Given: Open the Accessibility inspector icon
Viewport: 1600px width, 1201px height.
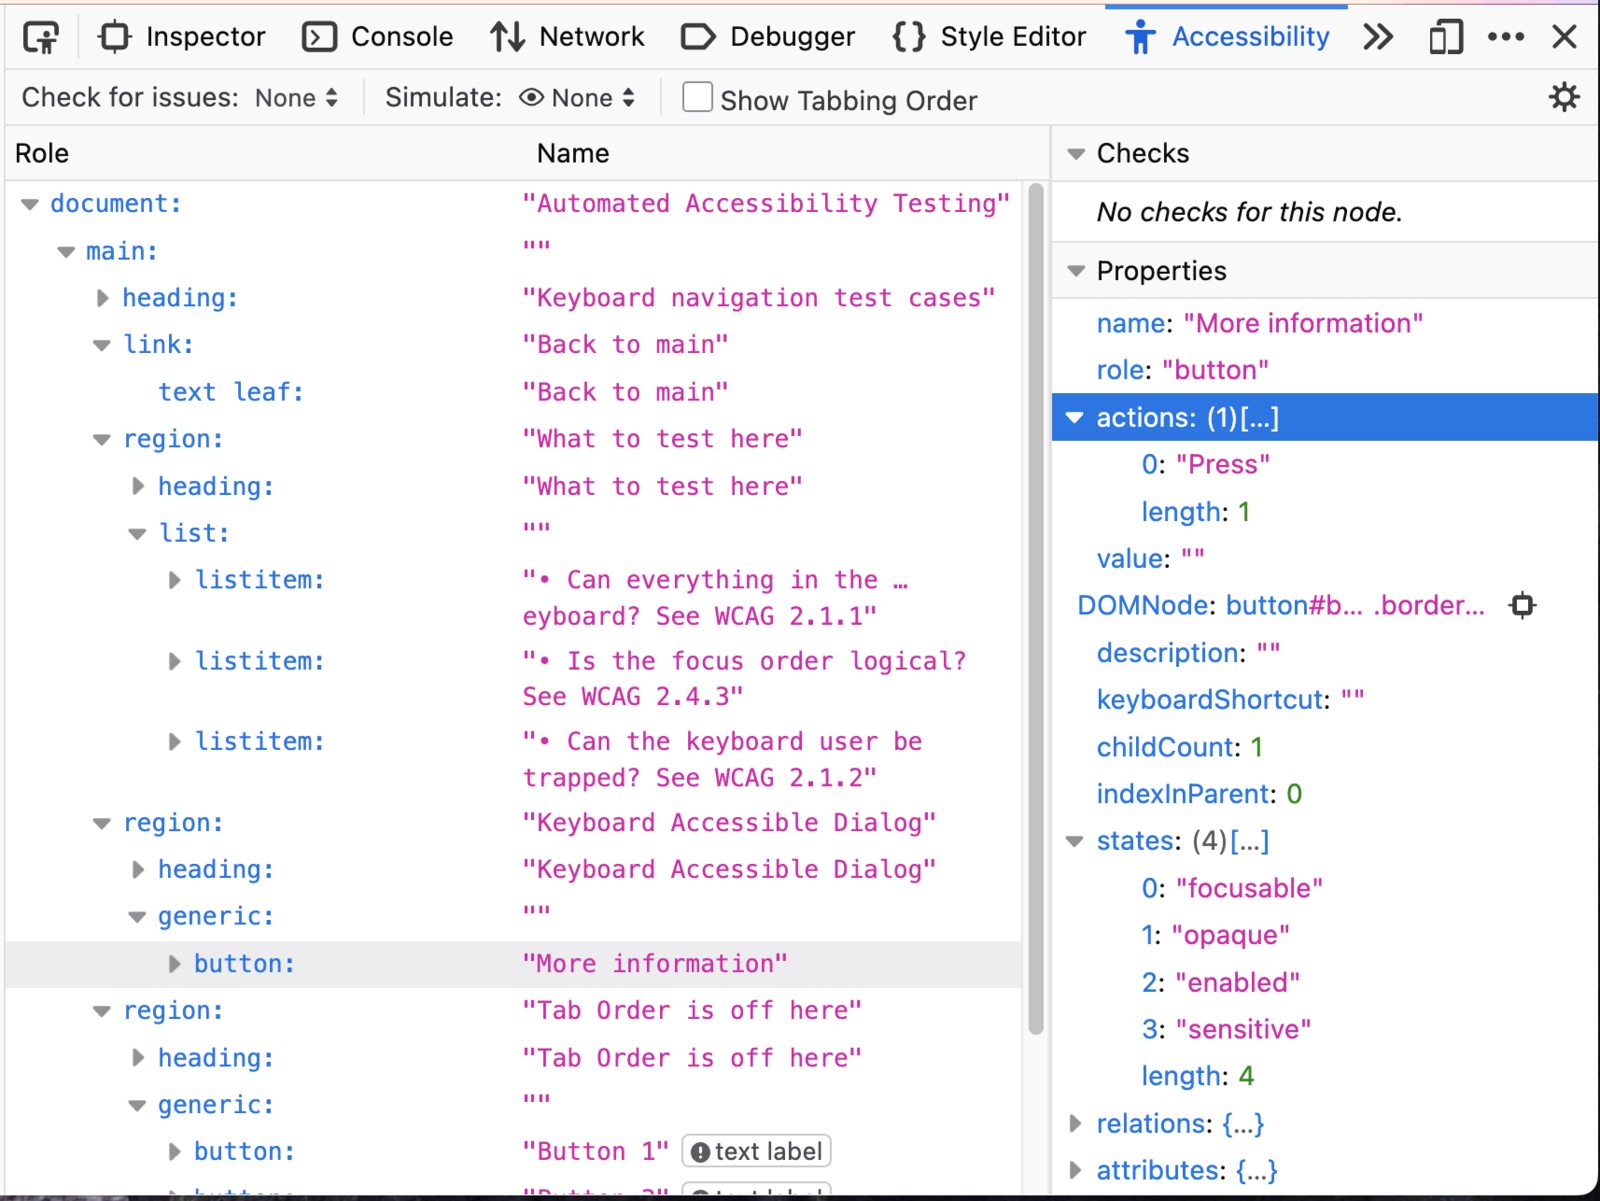Looking at the screenshot, I should pyautogui.click(x=1139, y=36).
